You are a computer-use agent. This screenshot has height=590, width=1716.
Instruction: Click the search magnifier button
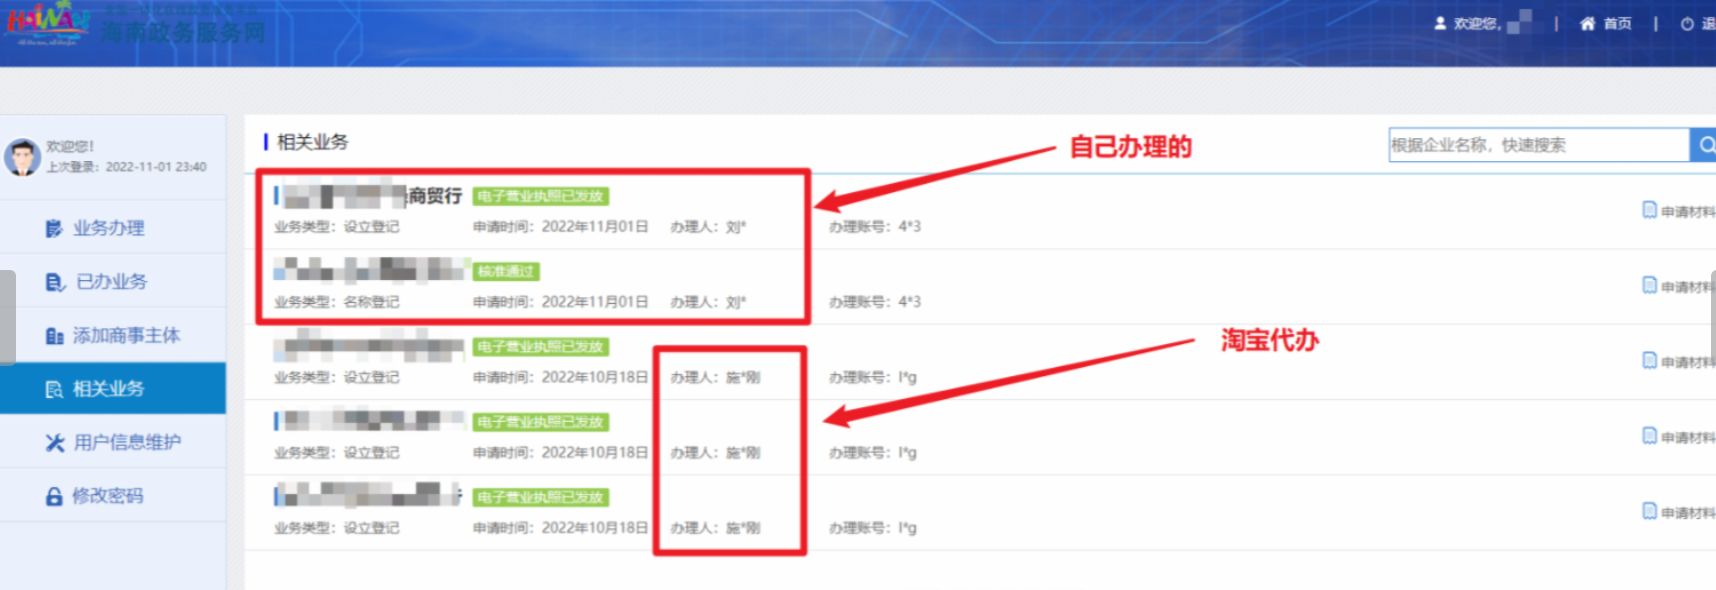(1704, 145)
